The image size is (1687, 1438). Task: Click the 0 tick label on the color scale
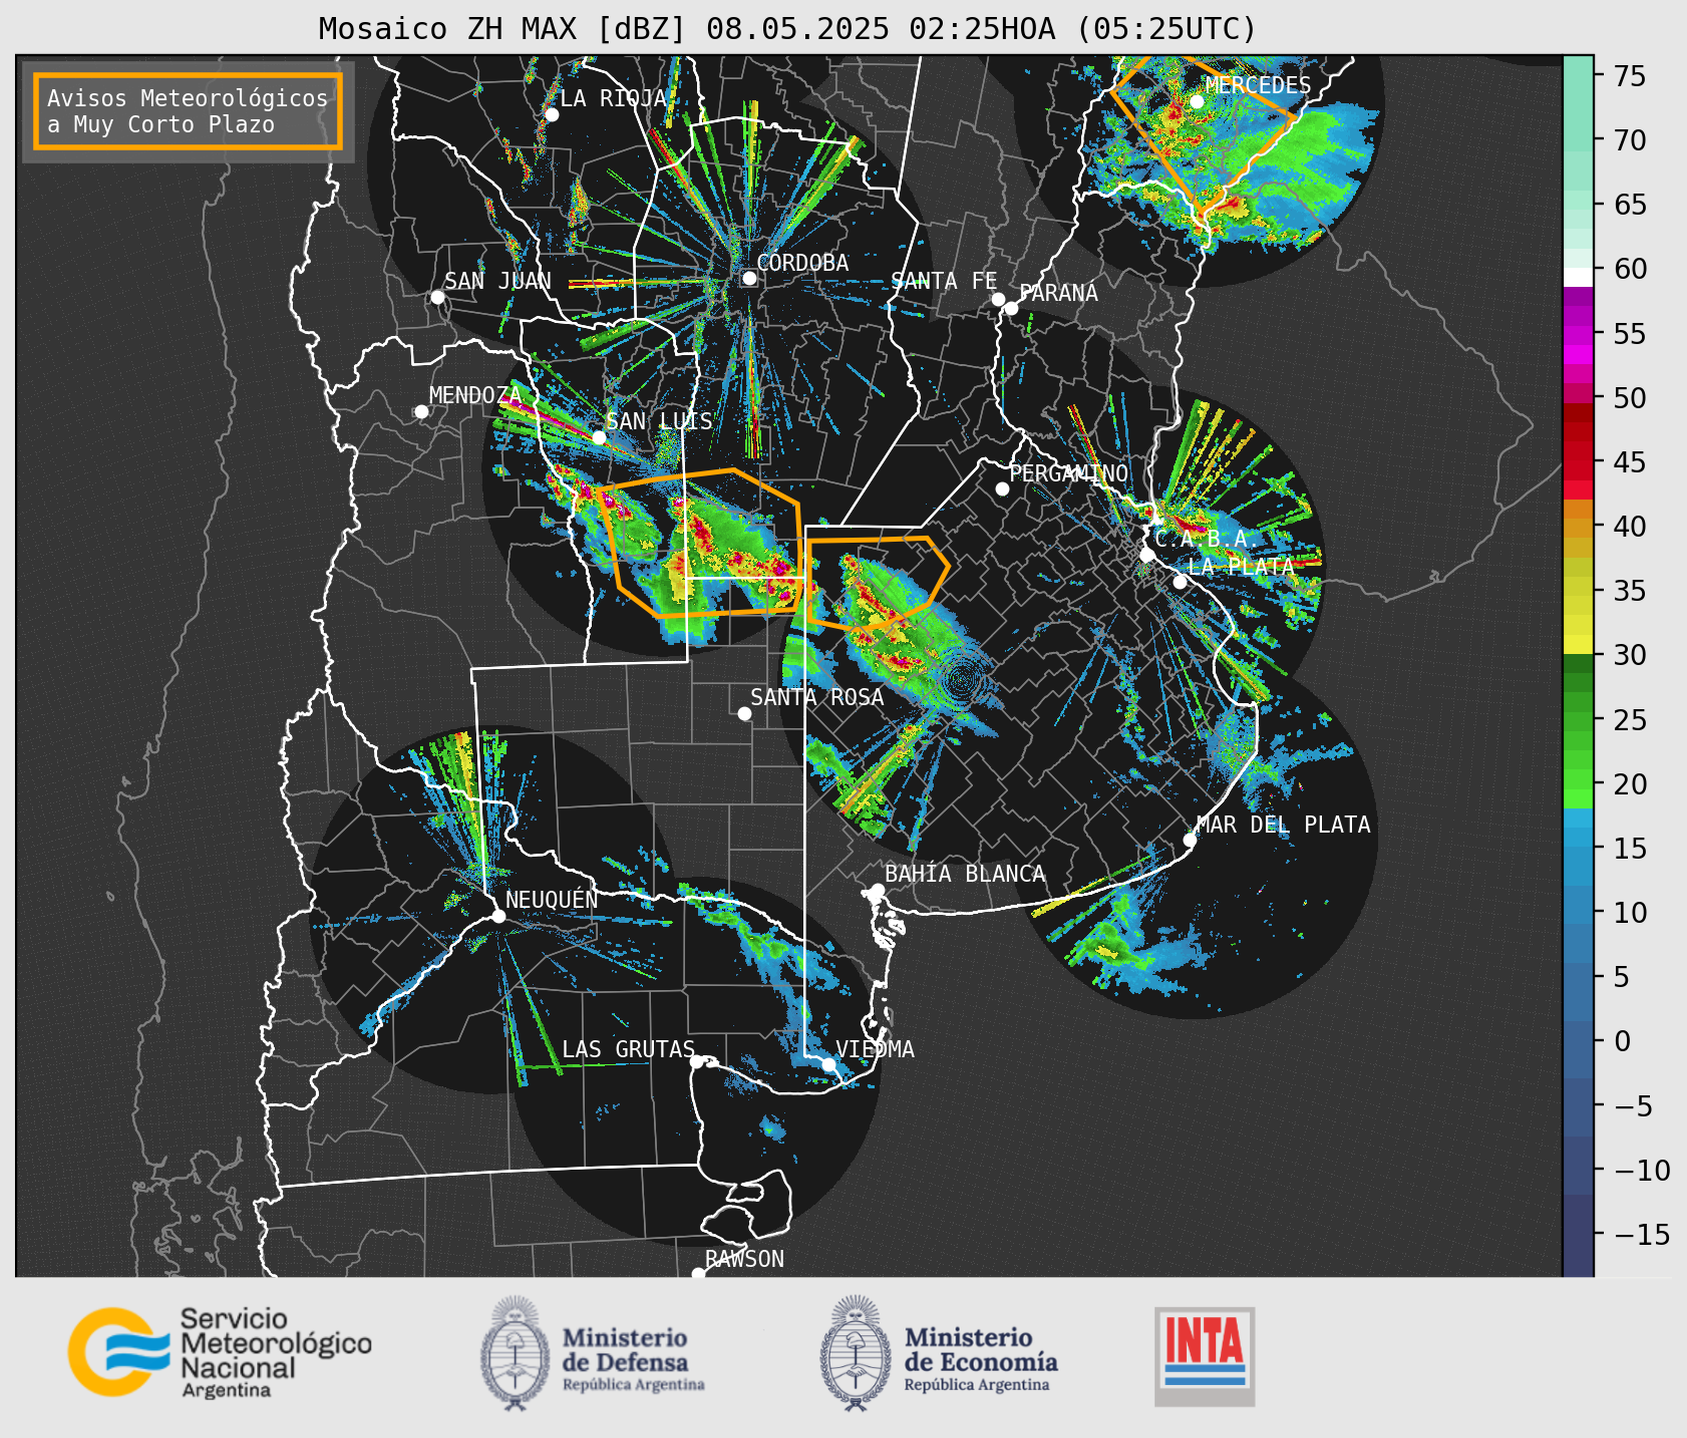click(x=1622, y=1041)
